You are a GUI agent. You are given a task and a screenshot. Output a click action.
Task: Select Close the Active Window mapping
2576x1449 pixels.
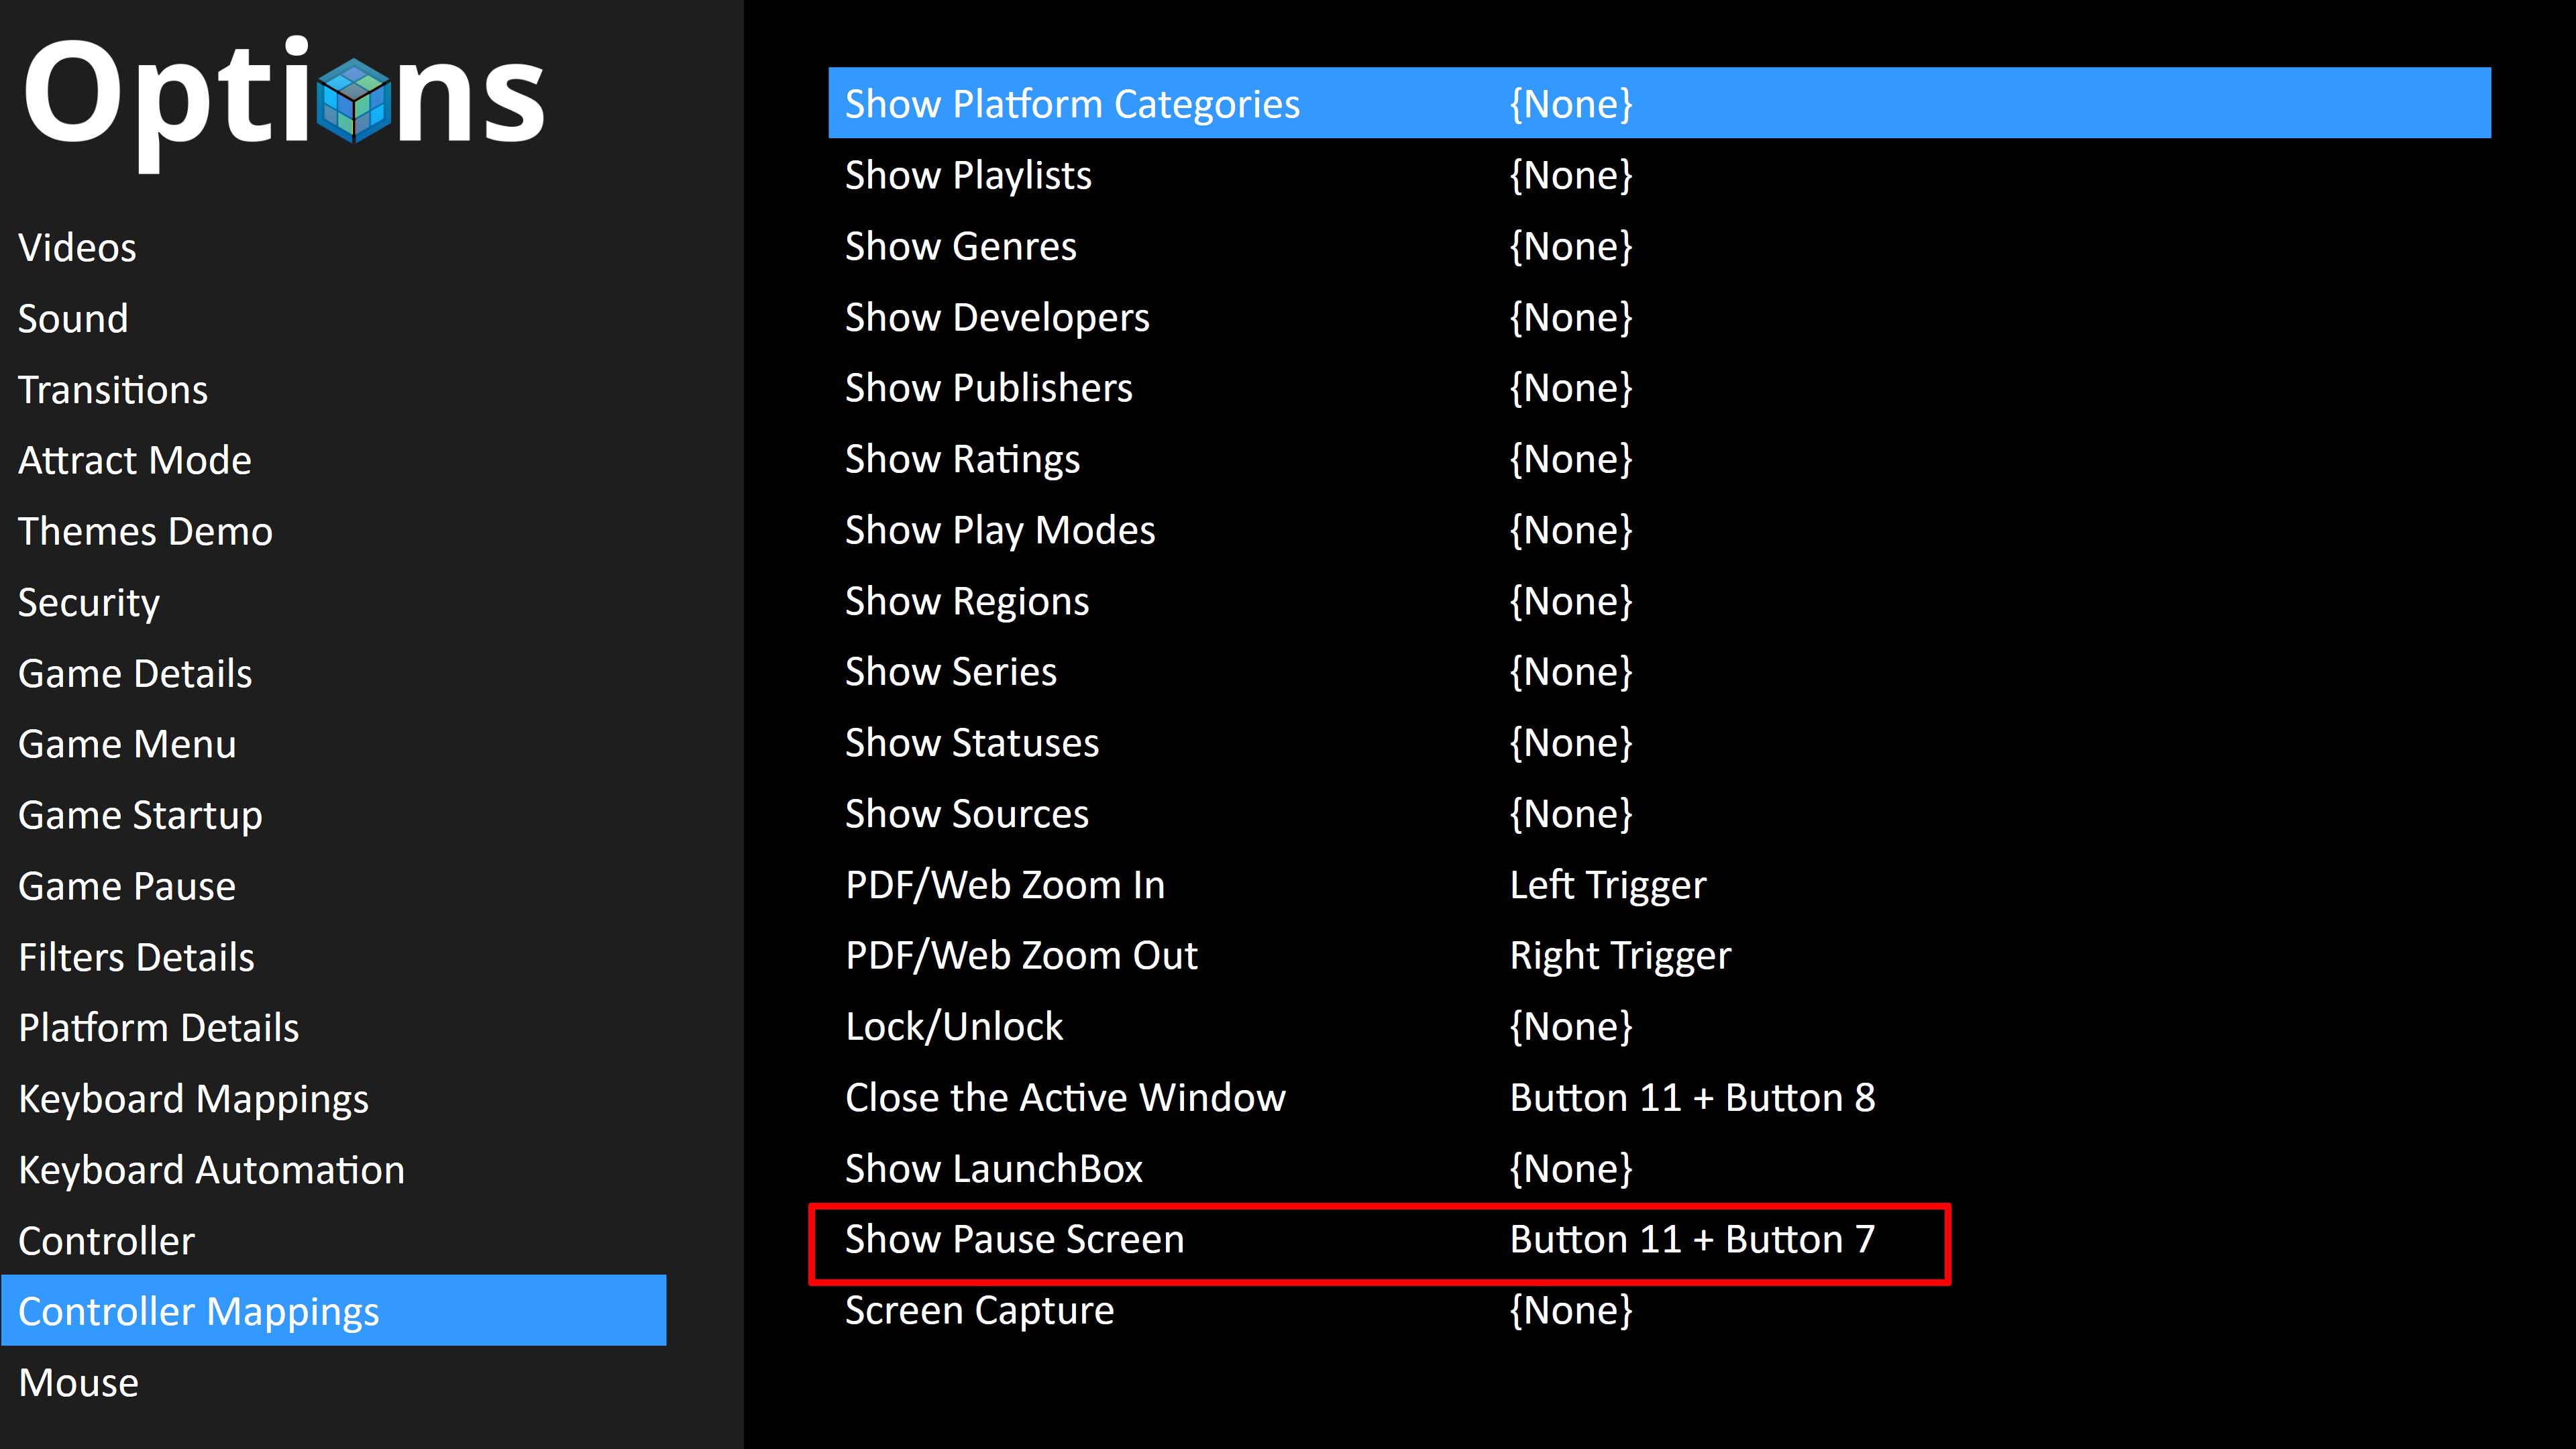click(1659, 1098)
